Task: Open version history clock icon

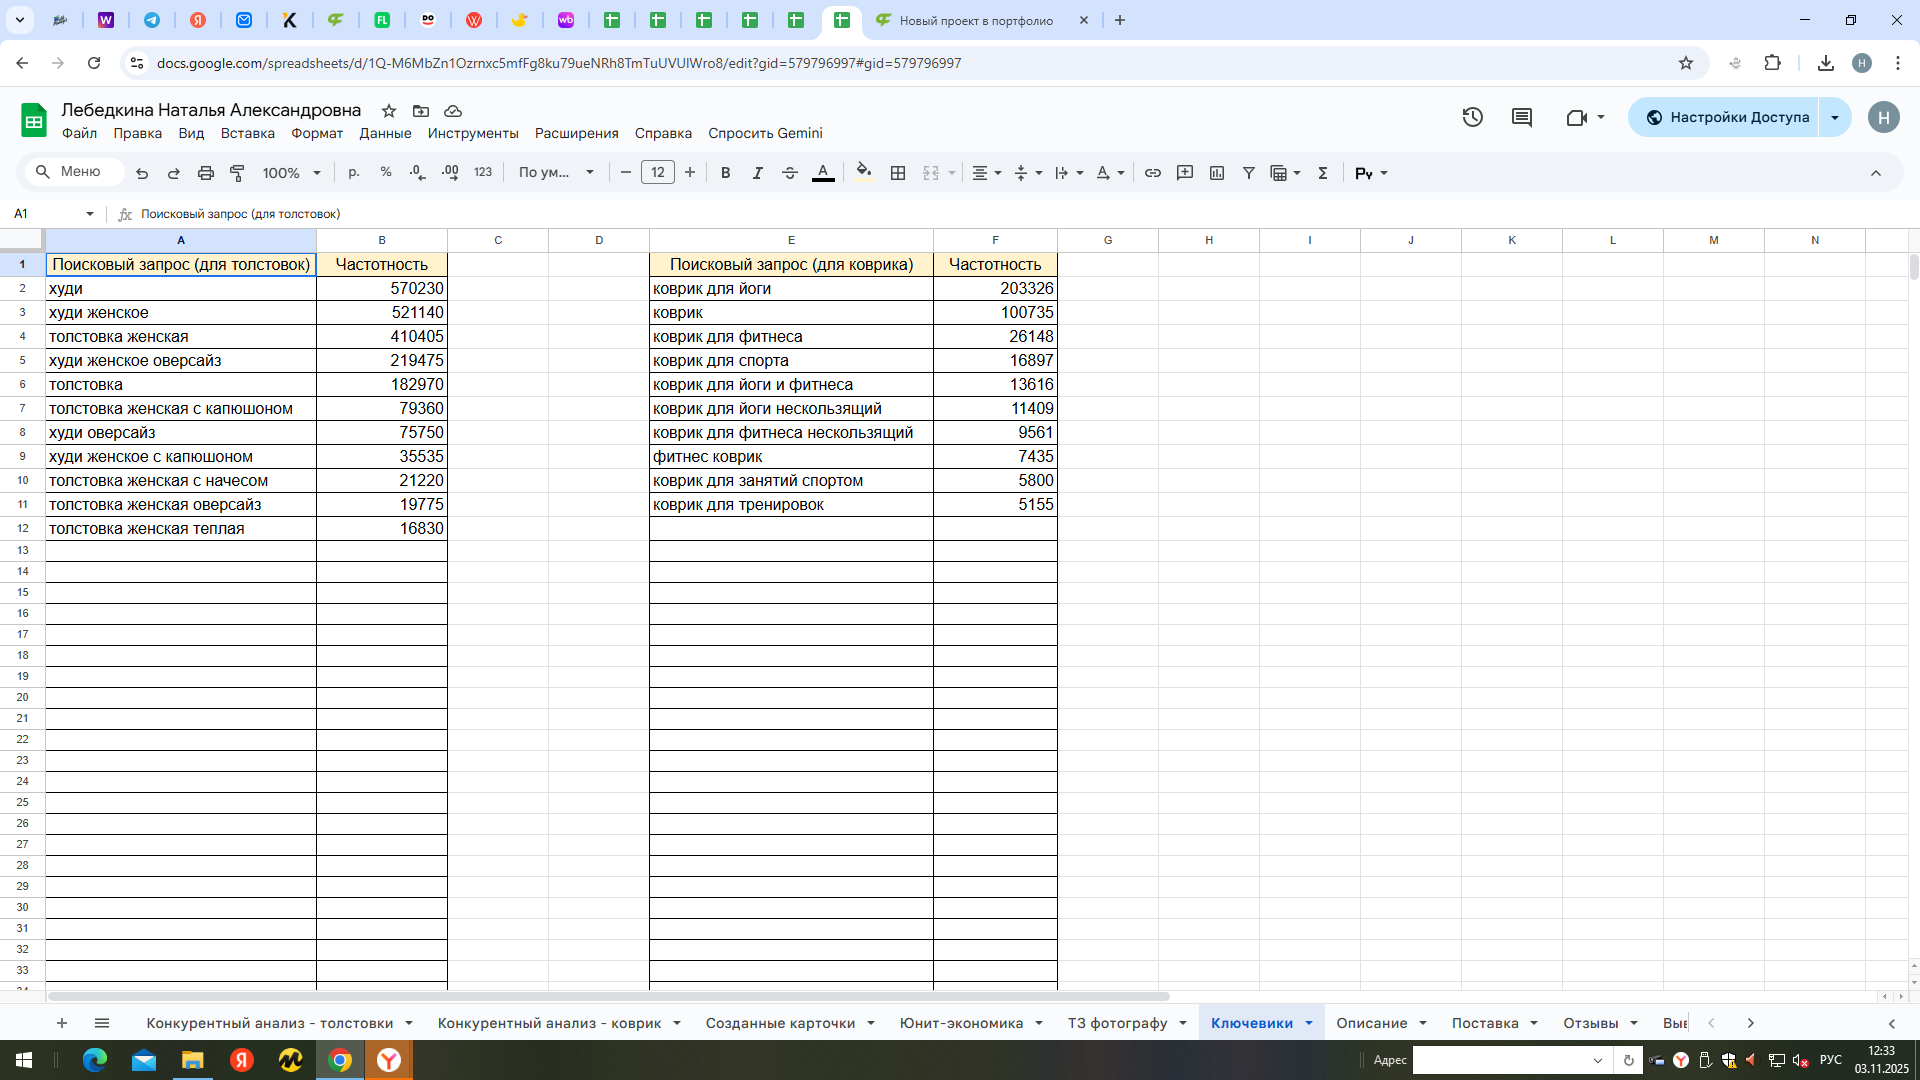Action: coord(1472,117)
